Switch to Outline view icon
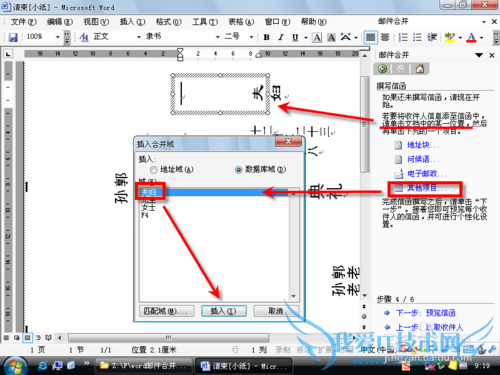500x375 pixels. tap(38, 338)
